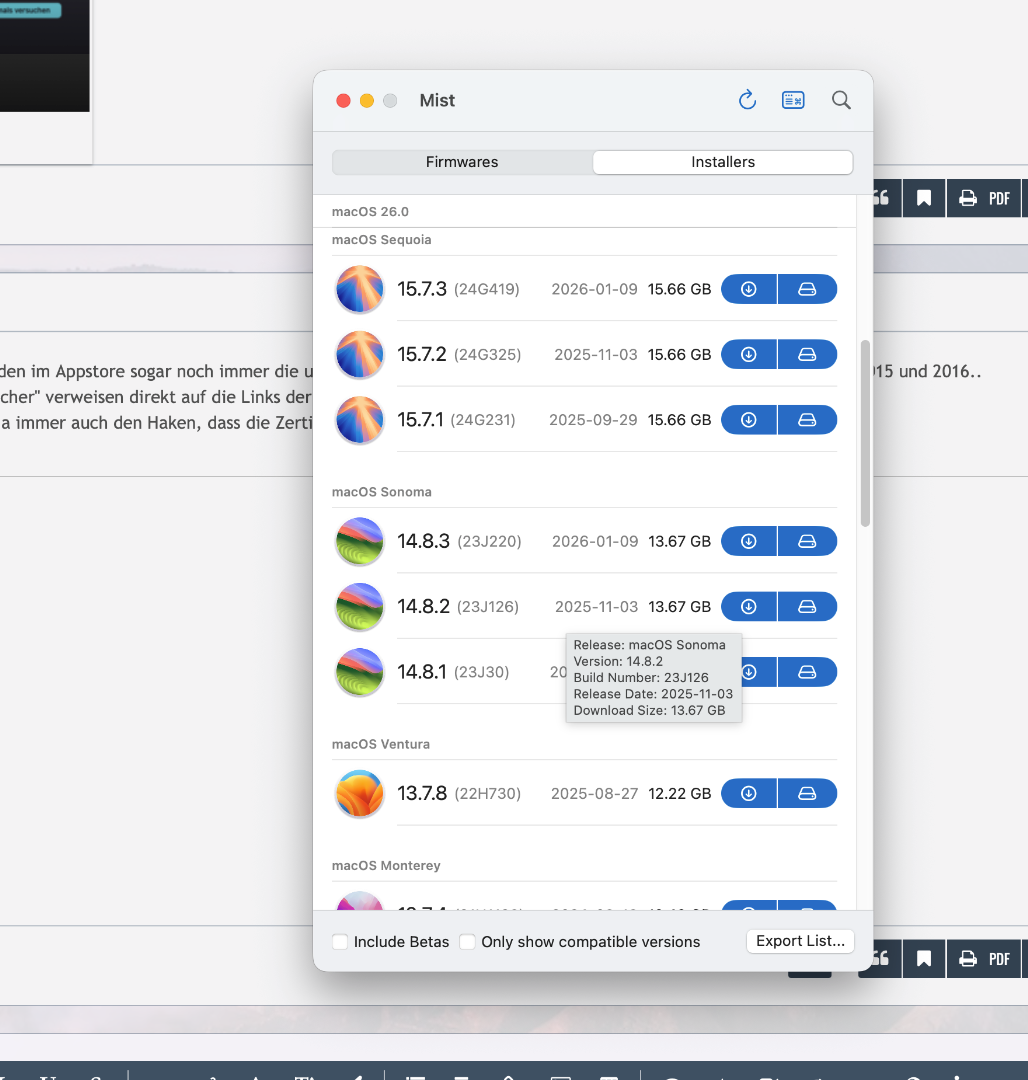Open the installer command log icon
The width and height of the screenshot is (1028, 1080).
[793, 101]
